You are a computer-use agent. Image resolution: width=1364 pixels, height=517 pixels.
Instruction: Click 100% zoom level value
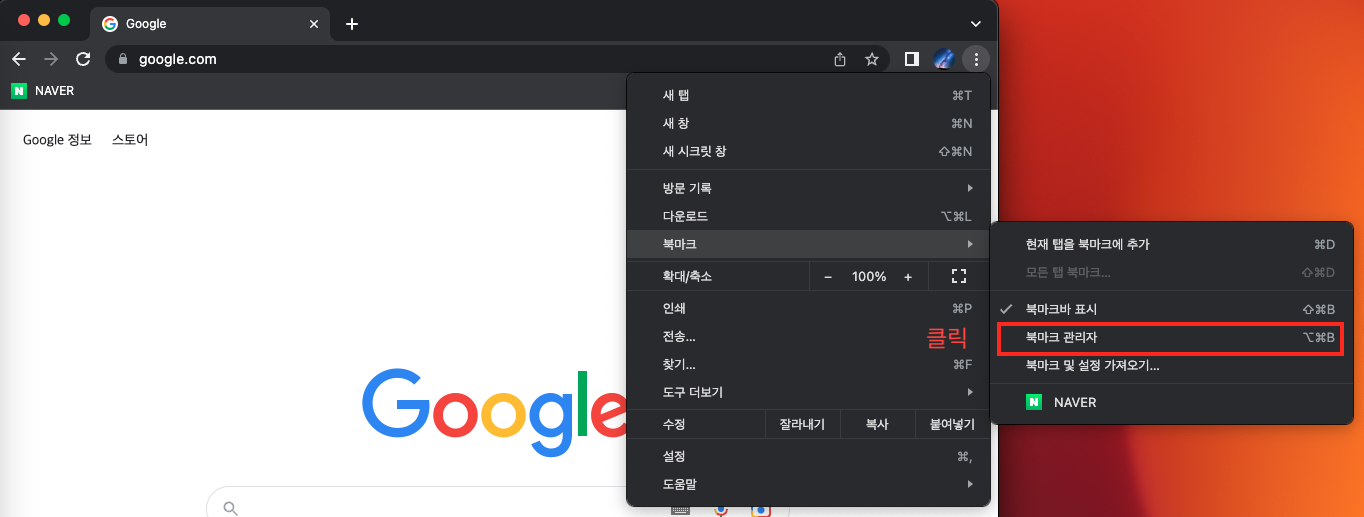pos(869,276)
